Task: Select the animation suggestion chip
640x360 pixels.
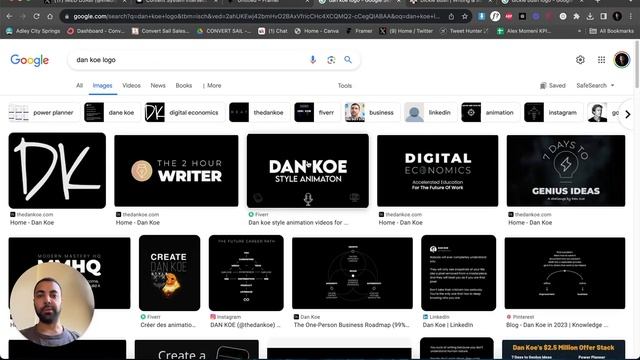Action: point(490,112)
